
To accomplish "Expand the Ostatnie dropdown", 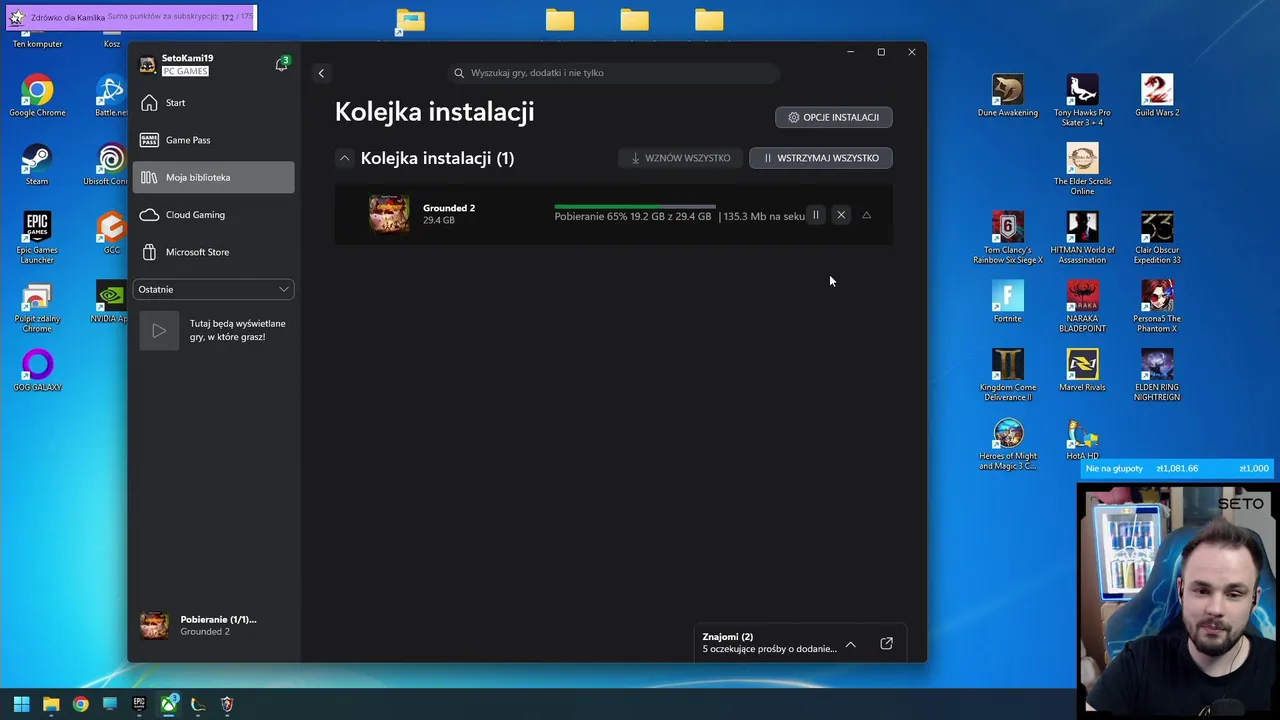I will coord(213,289).
